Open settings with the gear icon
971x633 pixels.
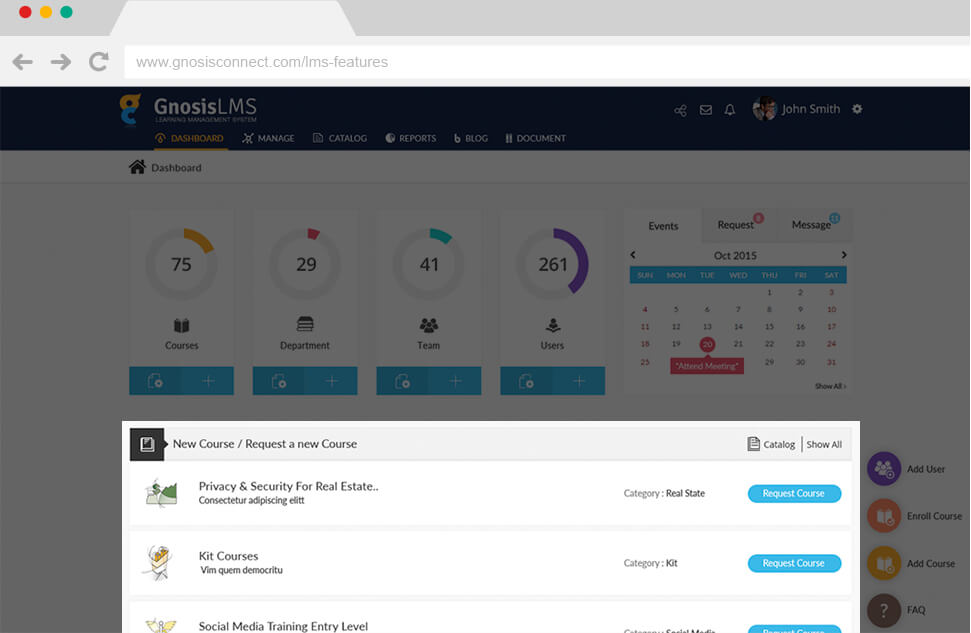[856, 110]
